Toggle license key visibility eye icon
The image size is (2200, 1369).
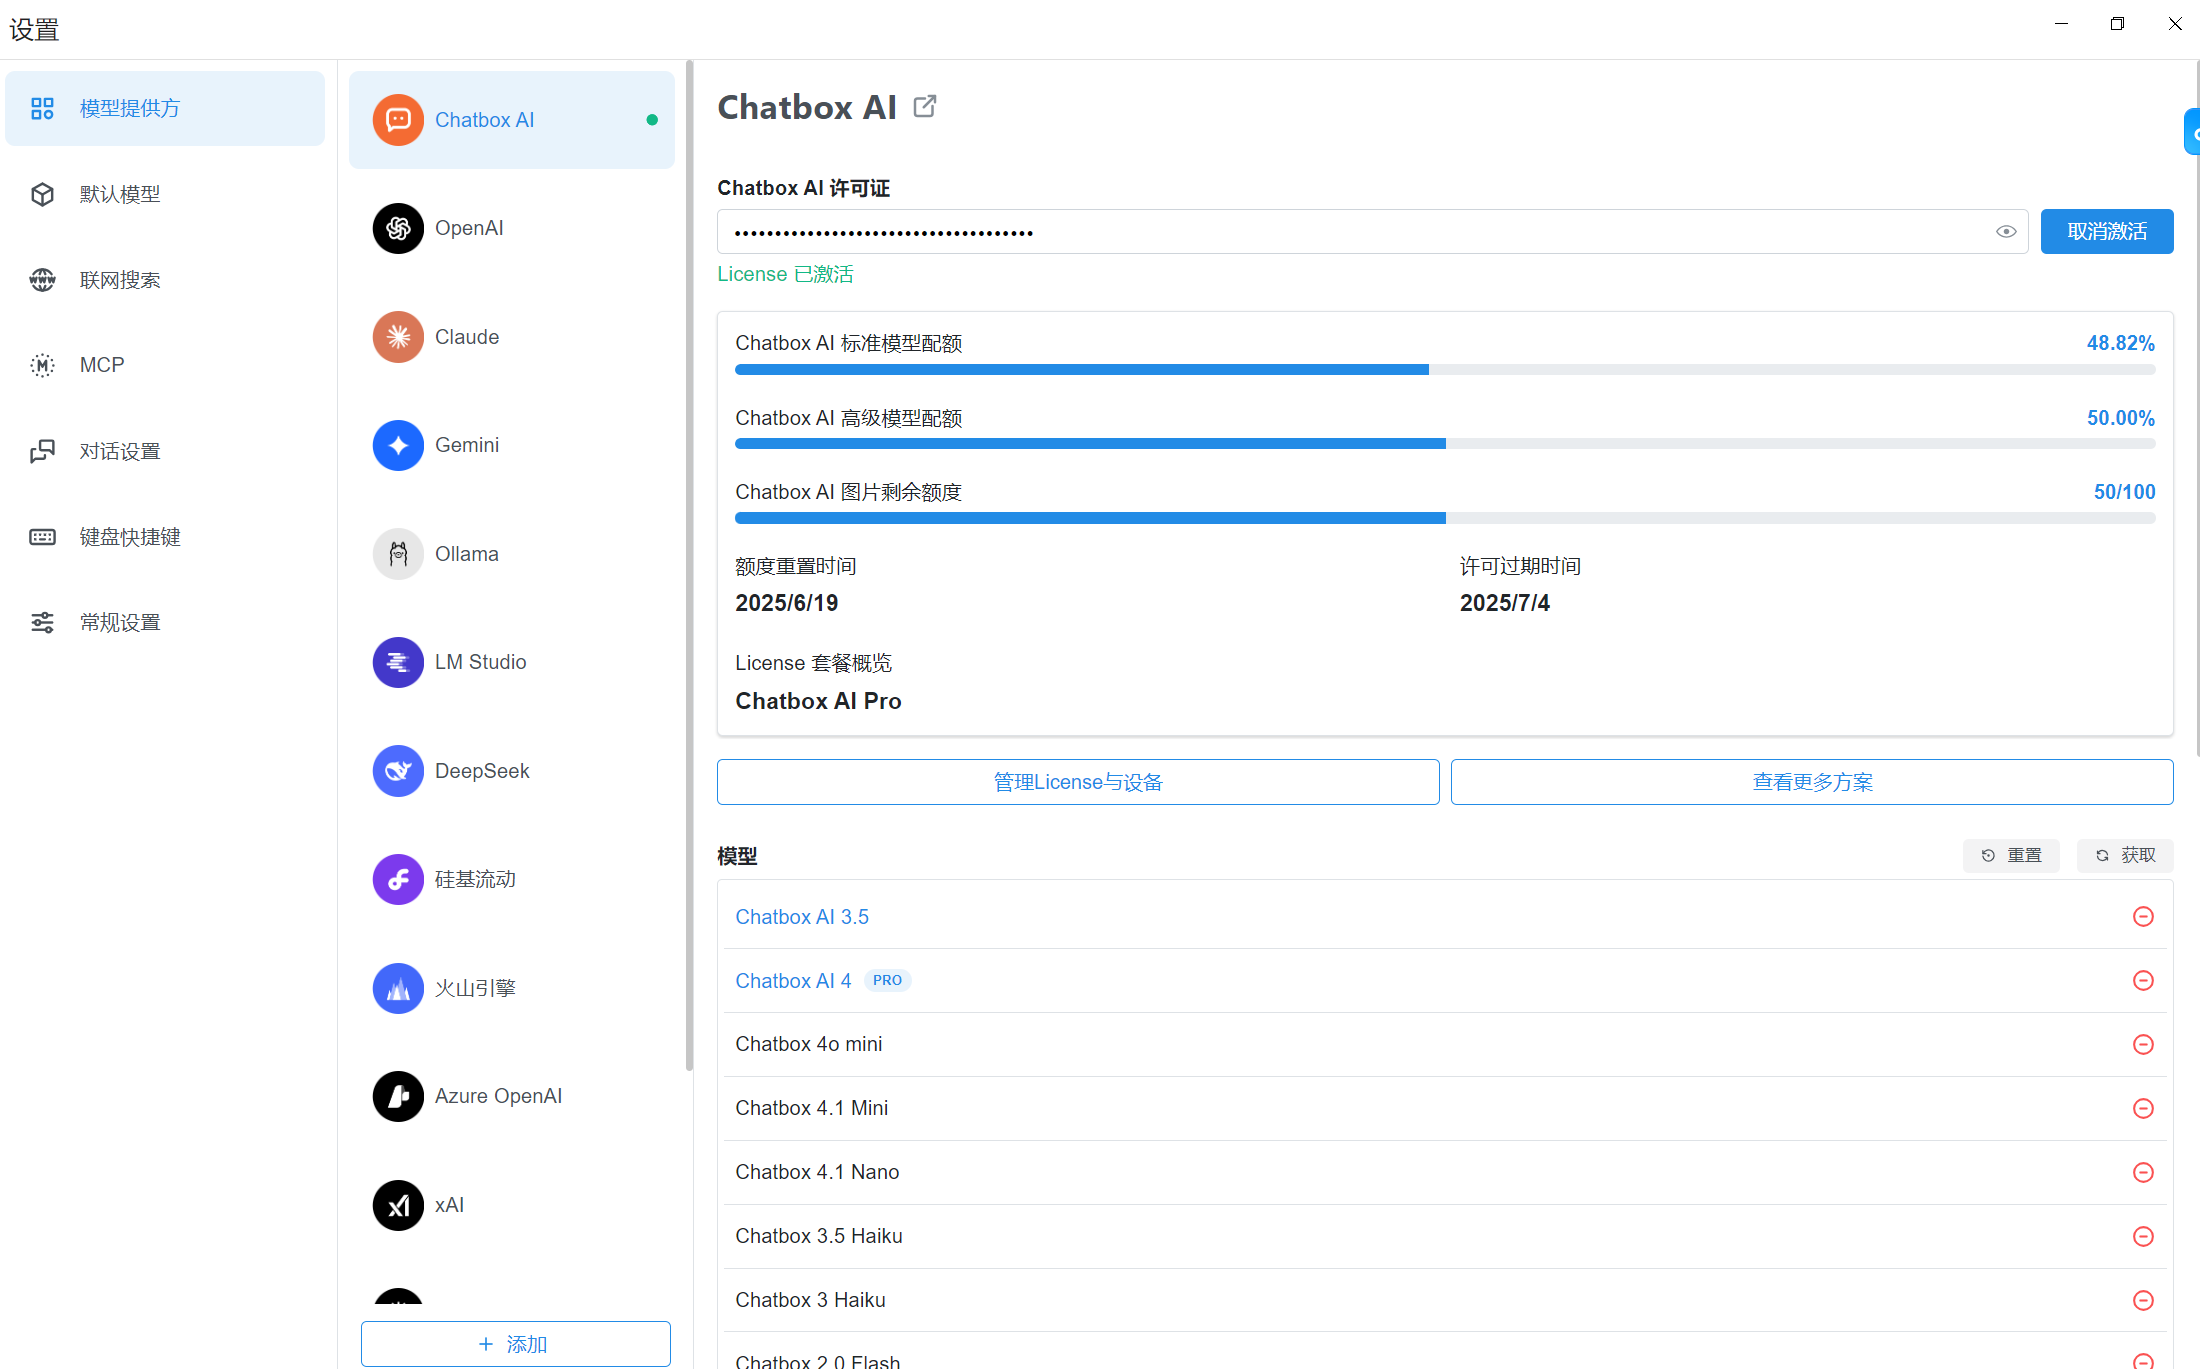(2005, 232)
